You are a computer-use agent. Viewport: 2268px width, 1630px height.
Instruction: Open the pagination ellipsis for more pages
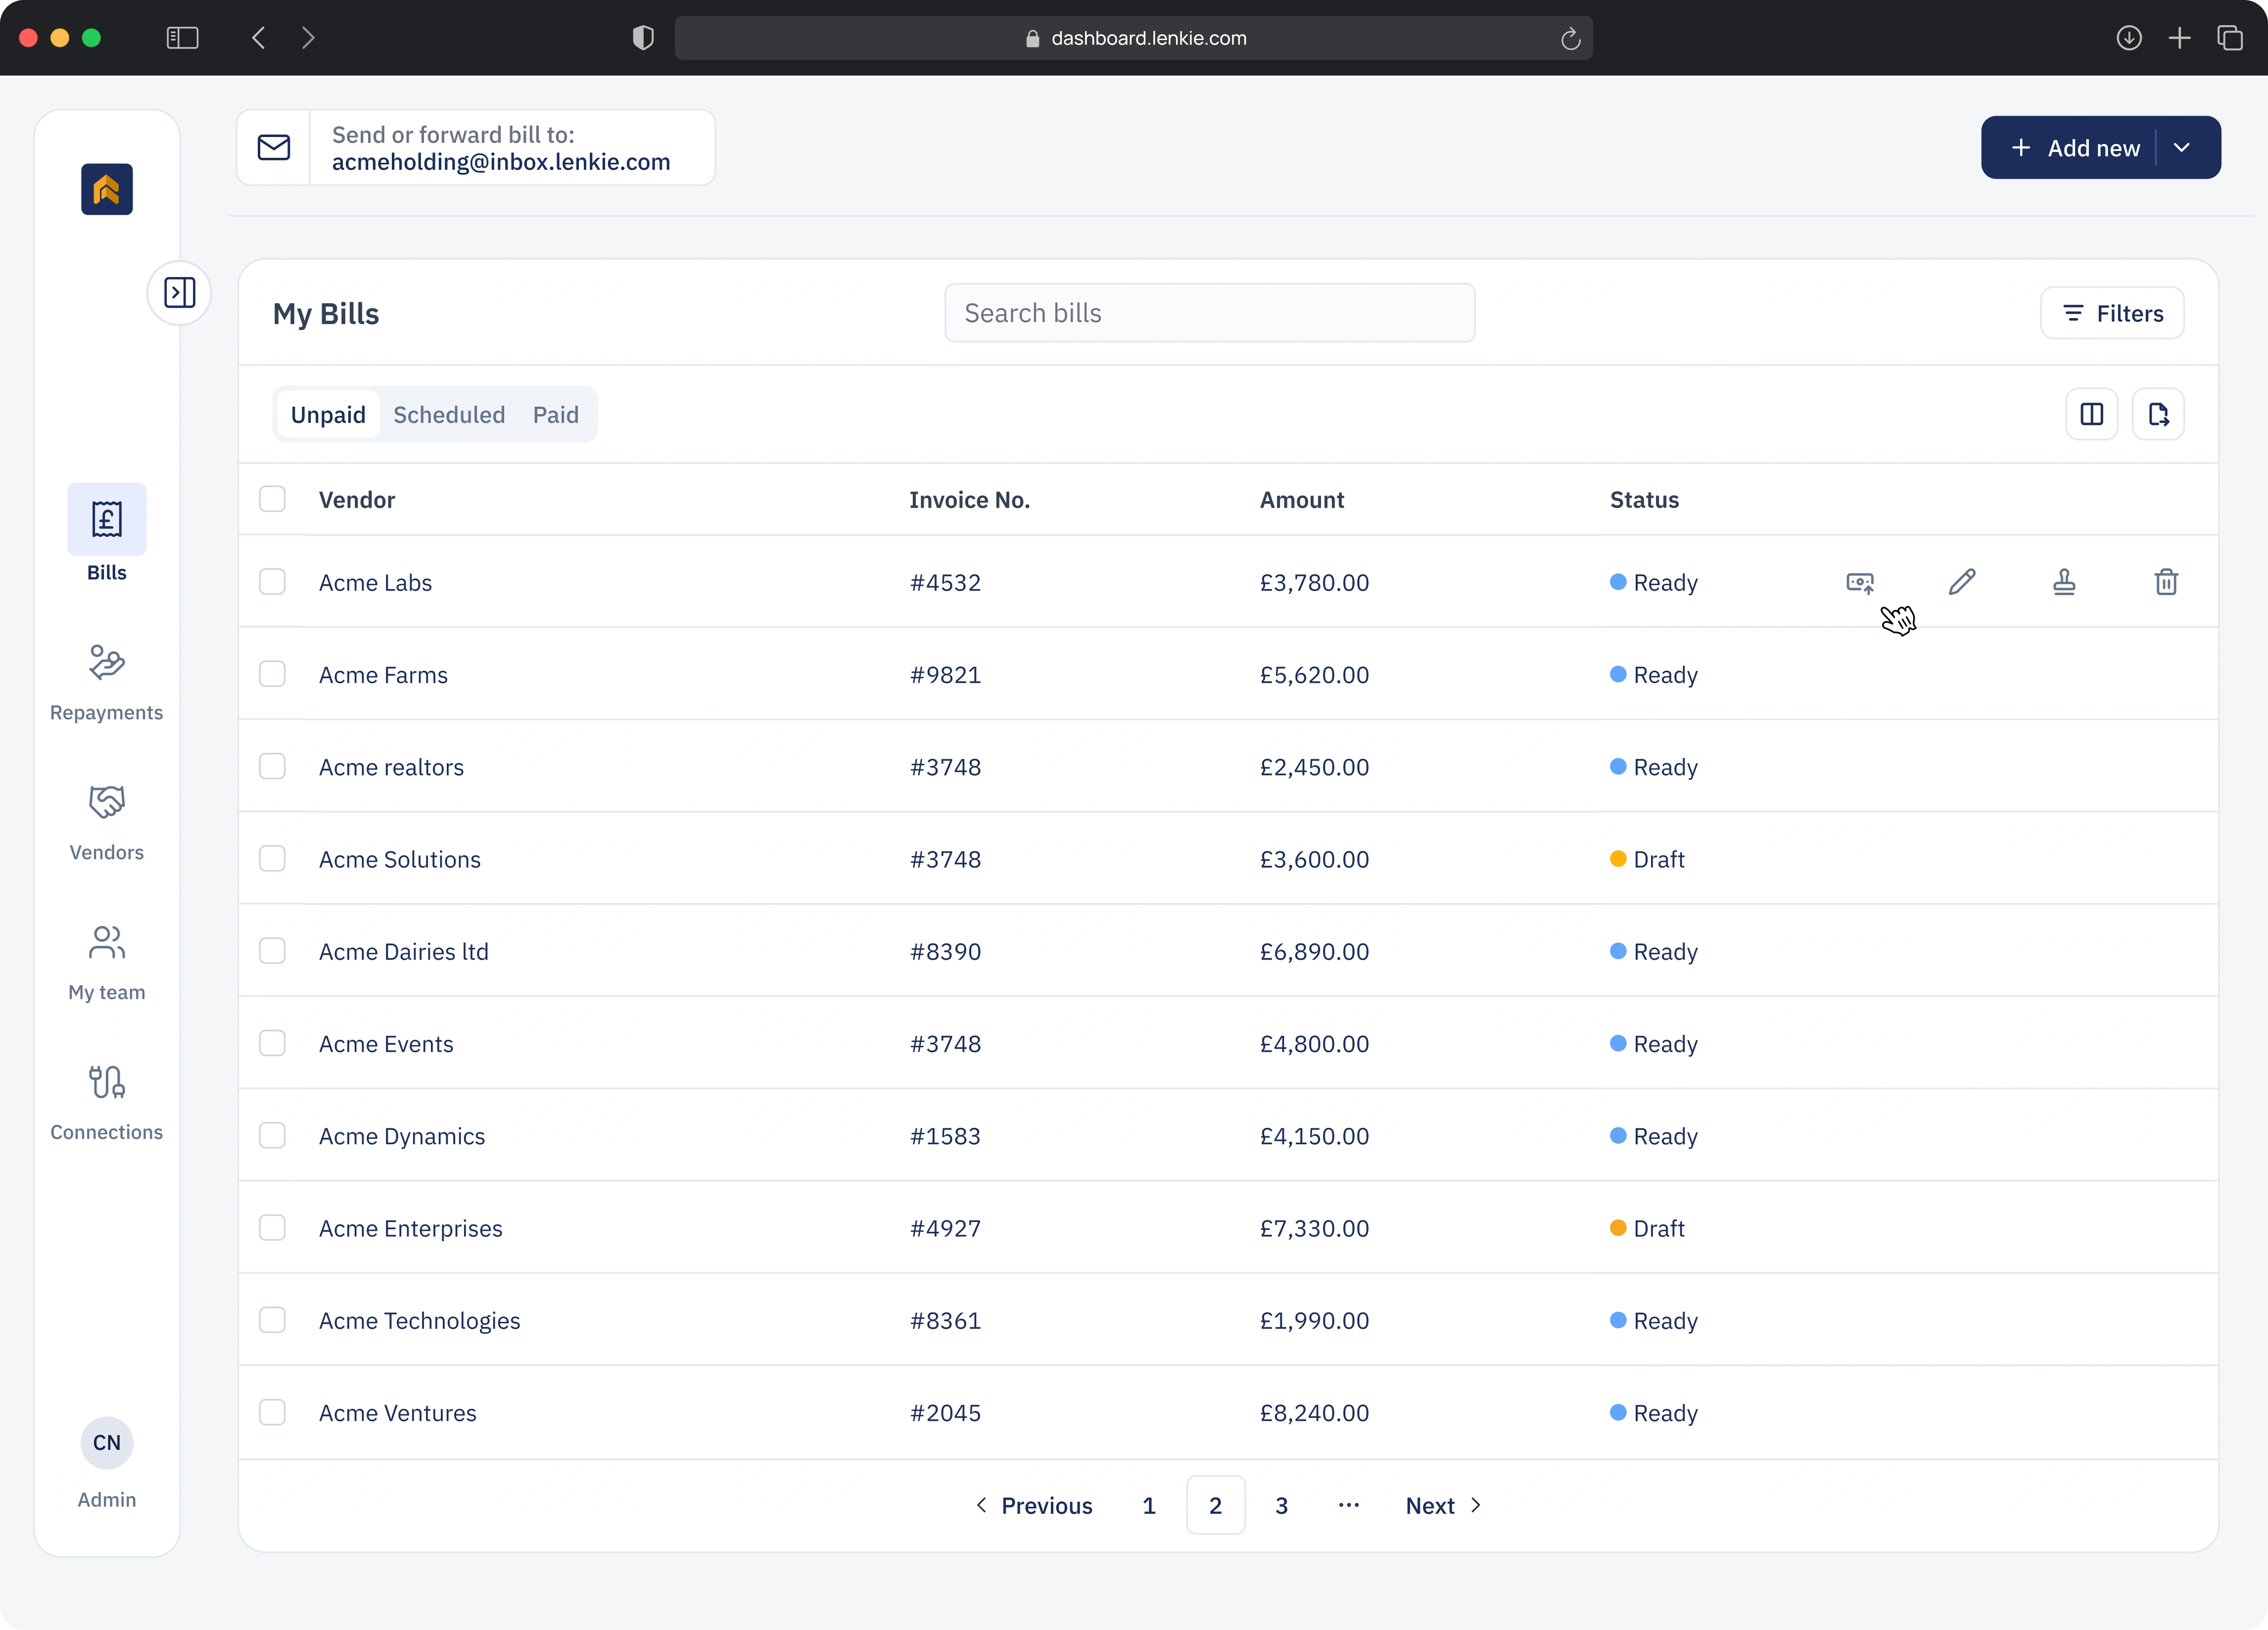[x=1348, y=1505]
